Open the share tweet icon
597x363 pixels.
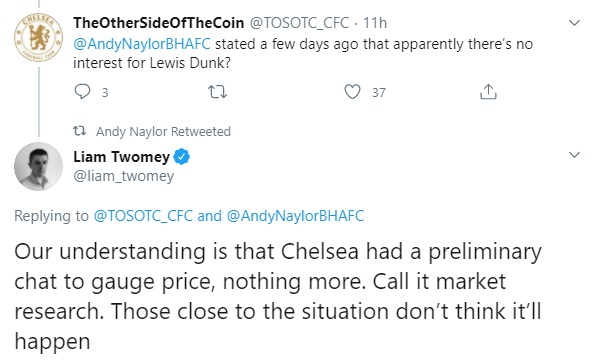(488, 91)
